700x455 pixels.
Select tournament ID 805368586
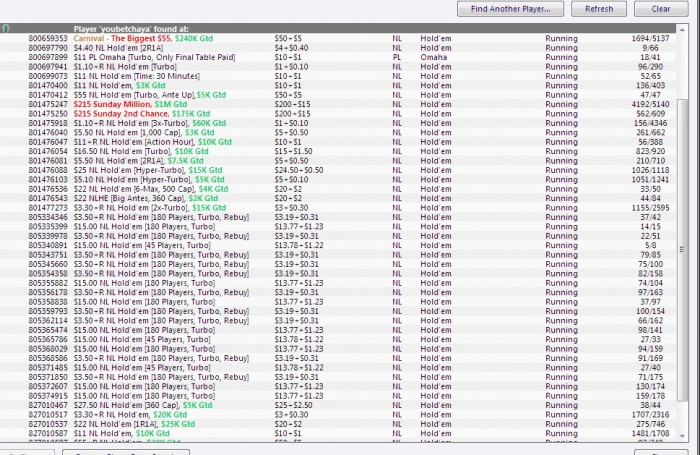338,358
